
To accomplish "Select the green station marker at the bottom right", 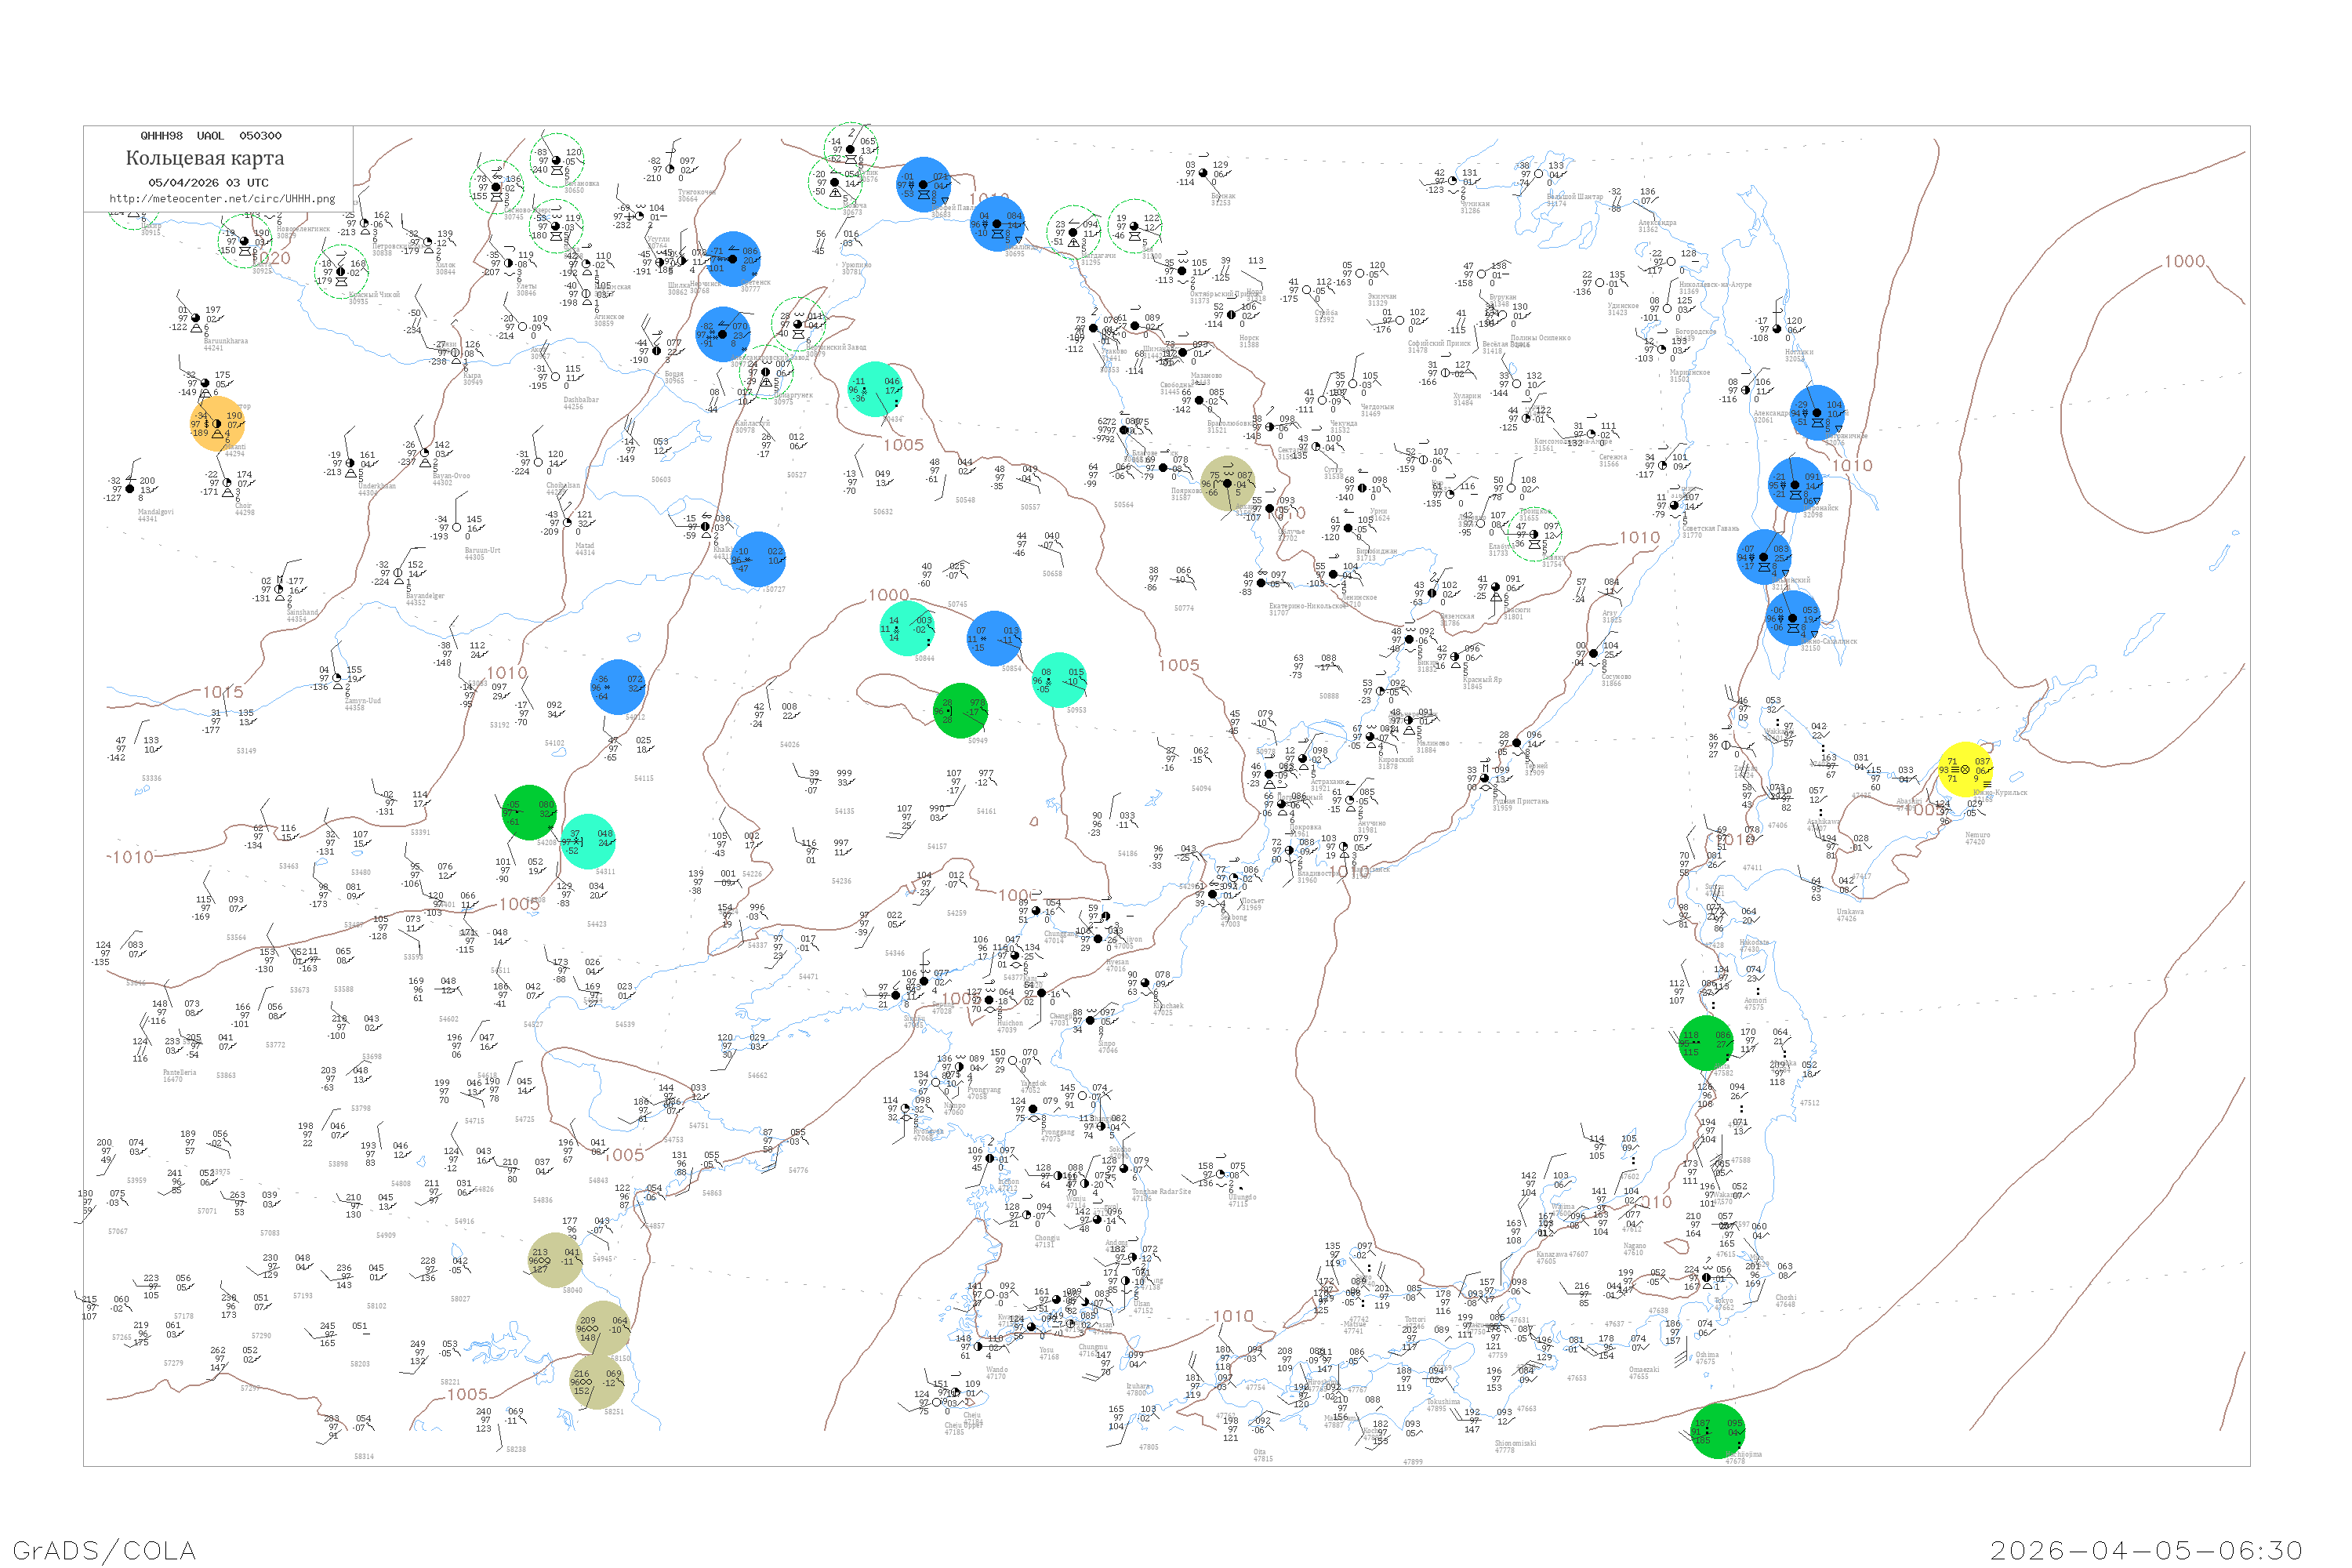I will pos(1717,1431).
